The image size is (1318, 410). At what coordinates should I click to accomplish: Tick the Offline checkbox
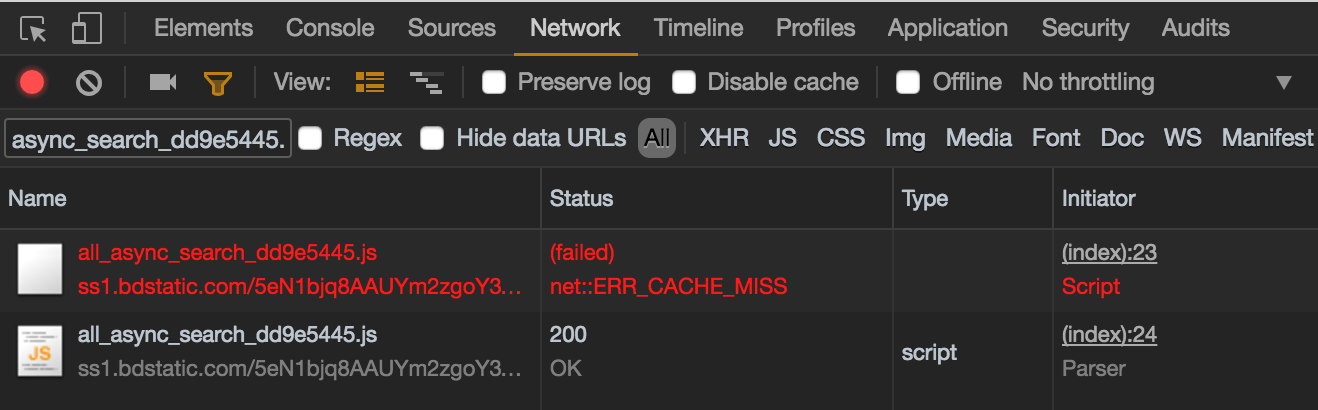[x=908, y=82]
